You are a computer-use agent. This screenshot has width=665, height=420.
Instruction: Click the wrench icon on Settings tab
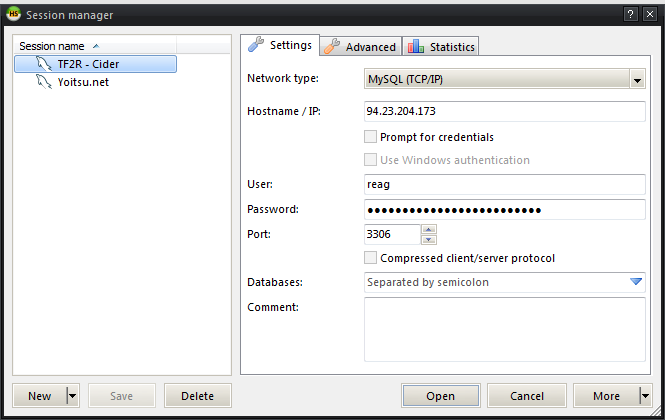click(256, 45)
